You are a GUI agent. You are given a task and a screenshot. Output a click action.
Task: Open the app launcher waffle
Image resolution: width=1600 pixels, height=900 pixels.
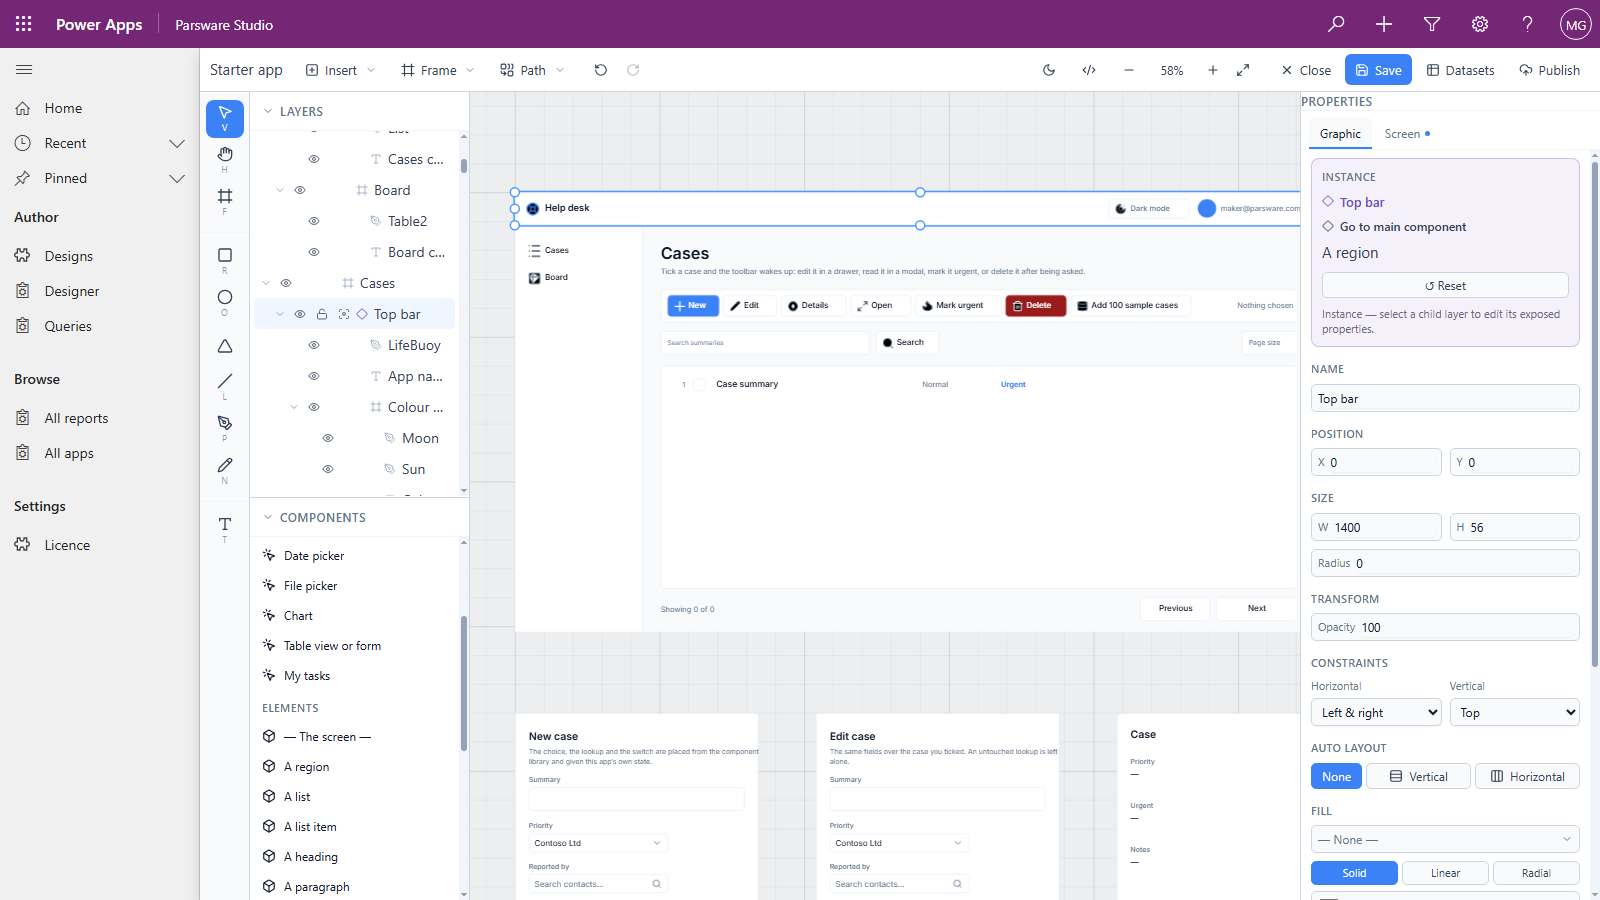pyautogui.click(x=24, y=24)
